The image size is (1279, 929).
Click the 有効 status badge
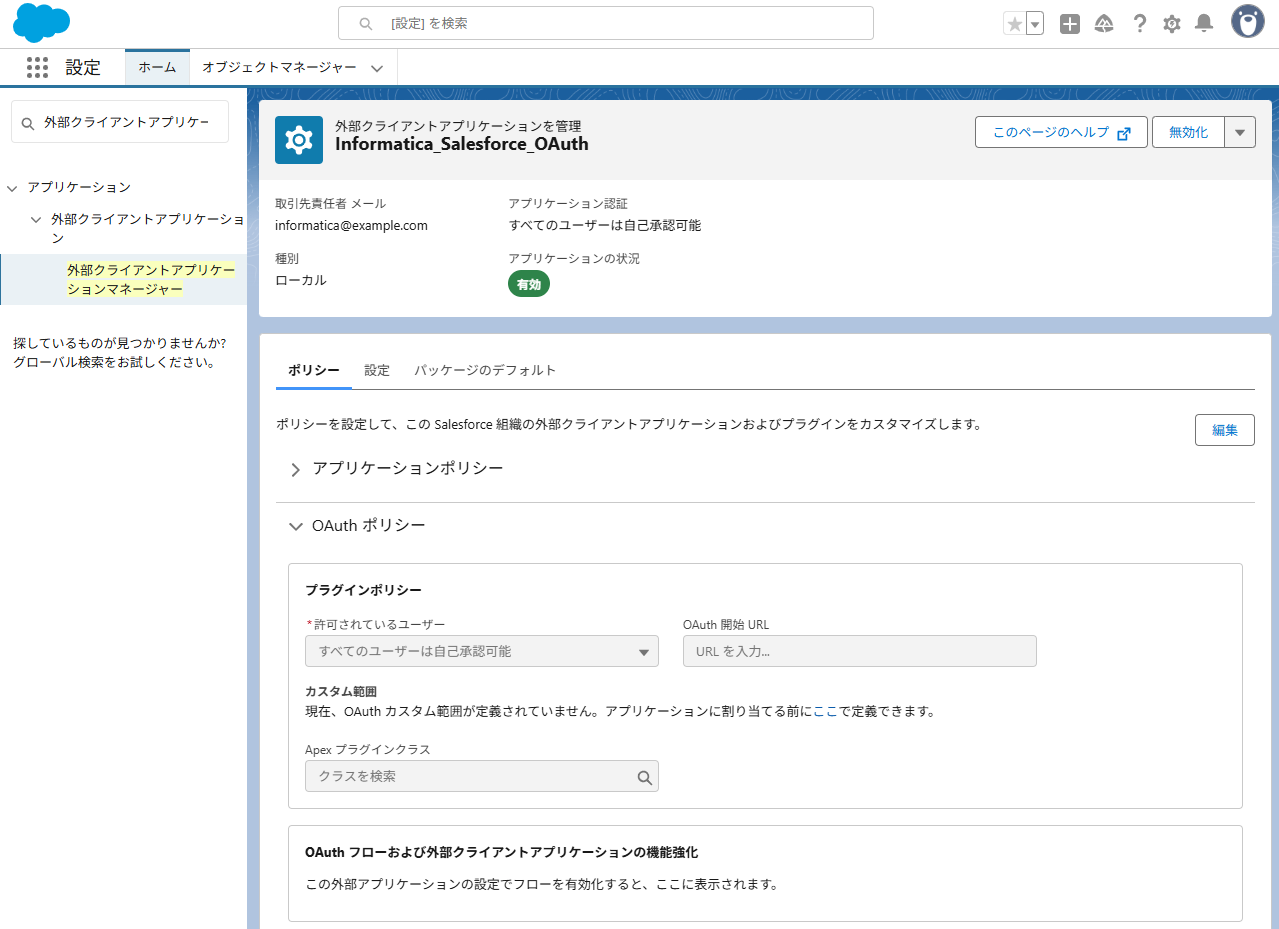point(529,284)
